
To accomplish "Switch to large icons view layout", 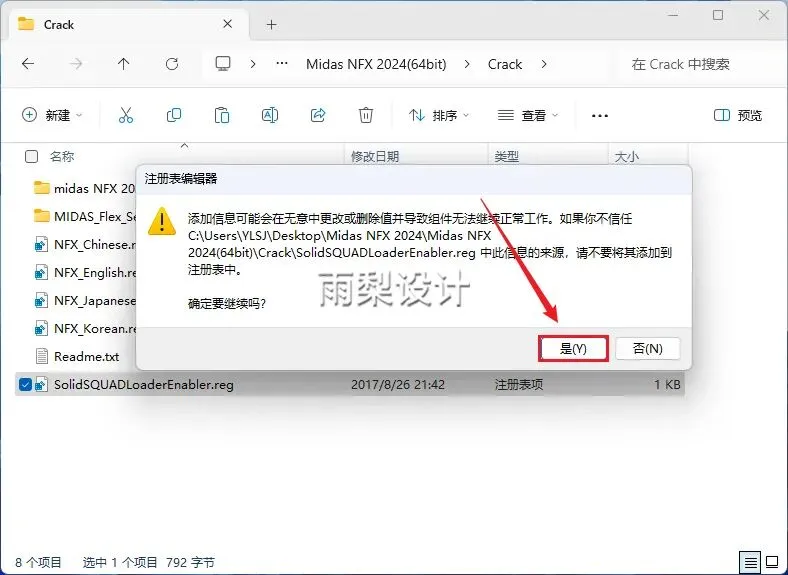I will point(772,562).
